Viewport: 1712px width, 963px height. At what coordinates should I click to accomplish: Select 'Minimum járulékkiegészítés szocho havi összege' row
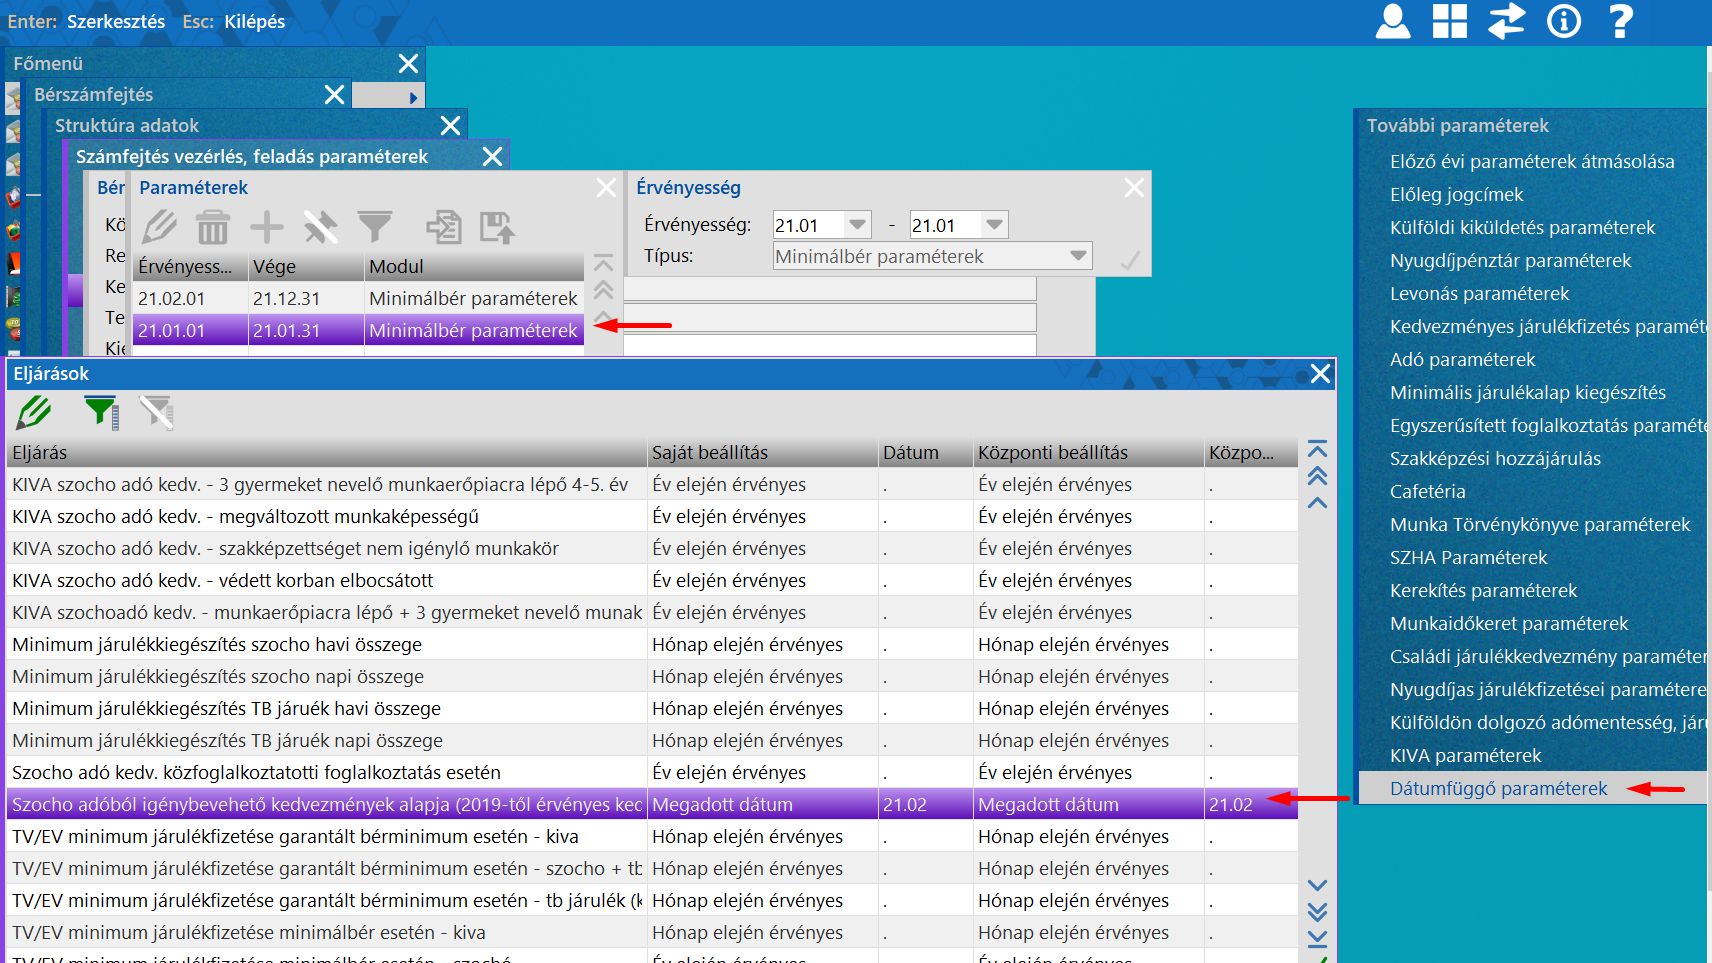pos(652,644)
